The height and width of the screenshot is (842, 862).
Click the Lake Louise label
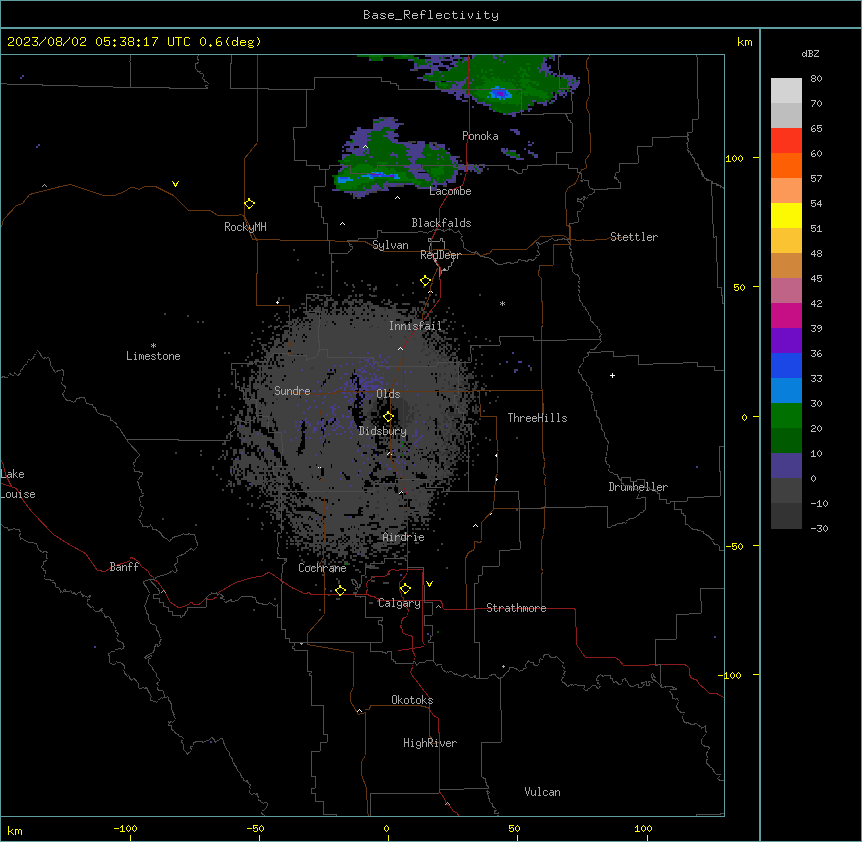coord(18,484)
